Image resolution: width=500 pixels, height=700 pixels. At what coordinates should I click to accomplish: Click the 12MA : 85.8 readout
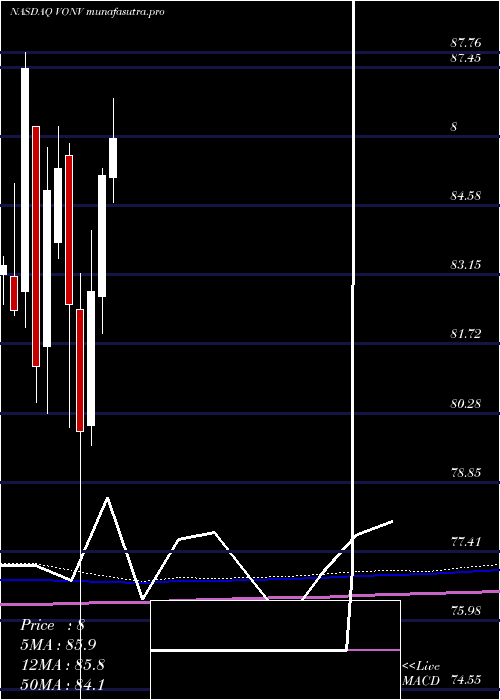[63, 664]
